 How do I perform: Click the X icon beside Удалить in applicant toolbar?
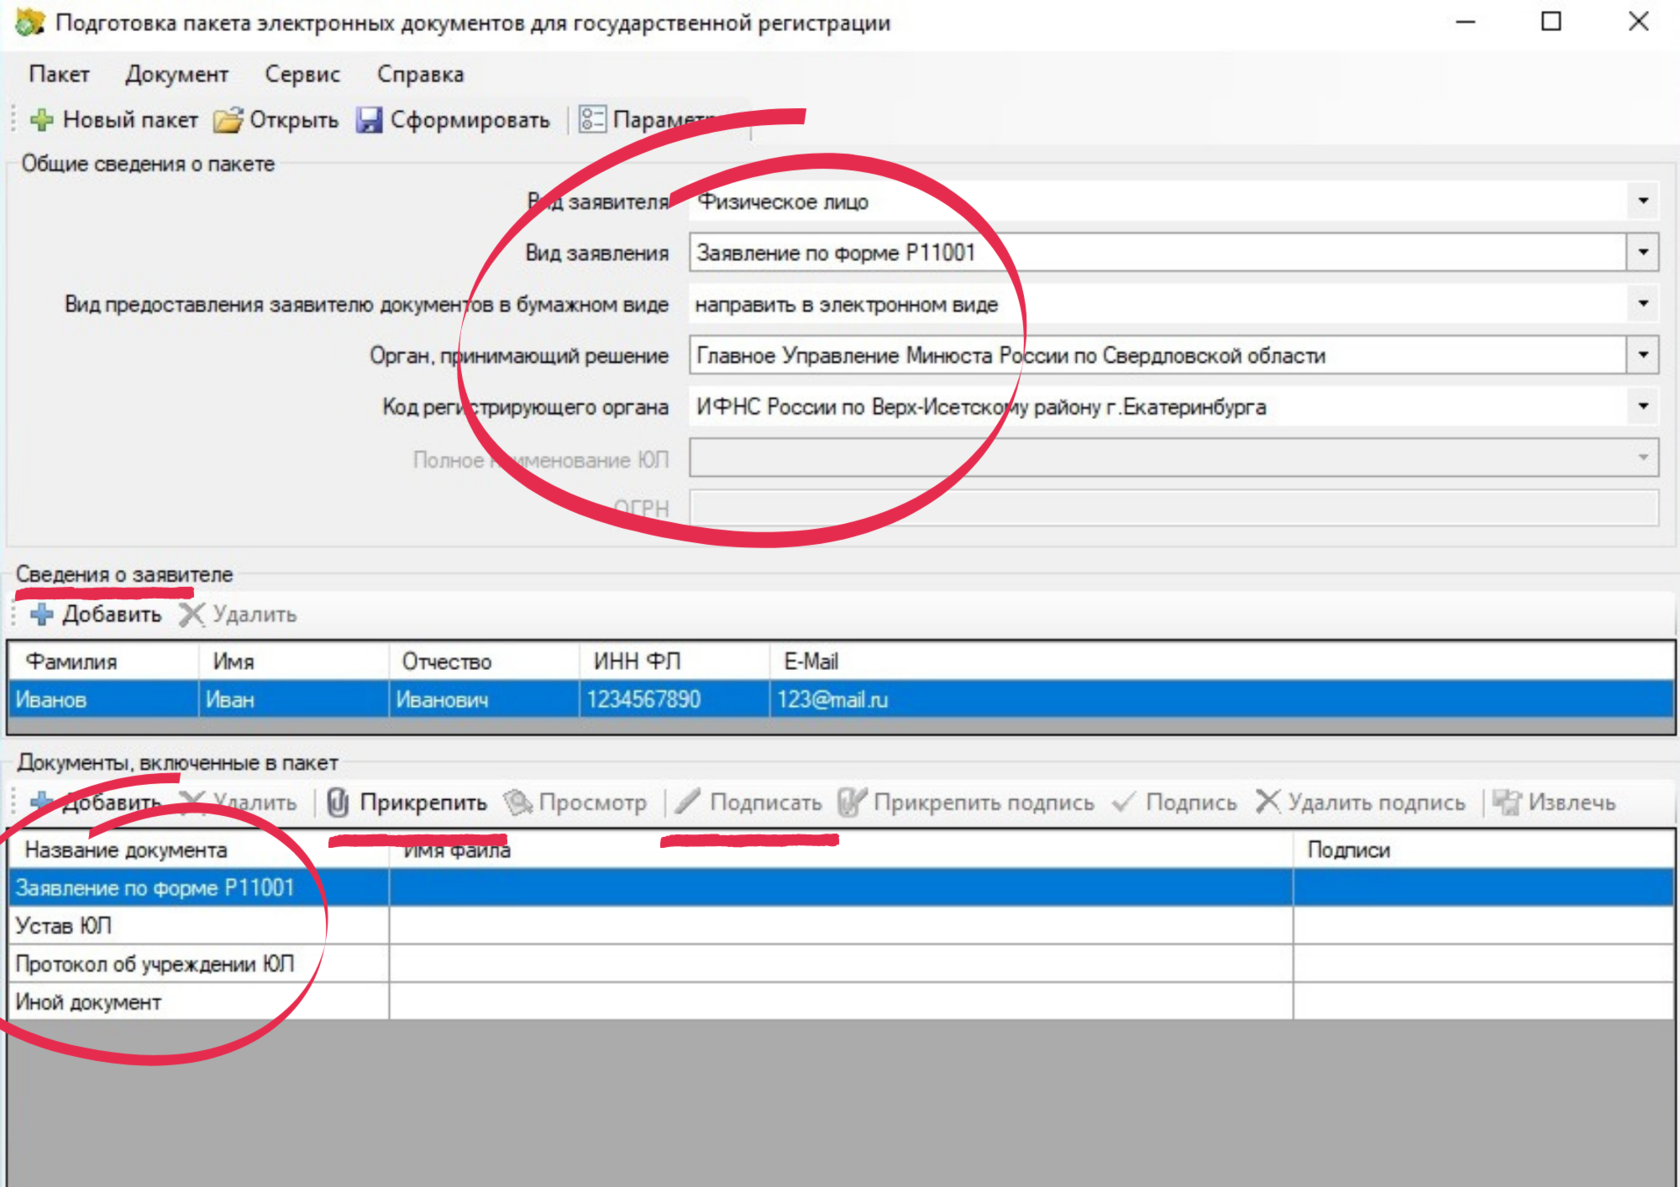(191, 614)
